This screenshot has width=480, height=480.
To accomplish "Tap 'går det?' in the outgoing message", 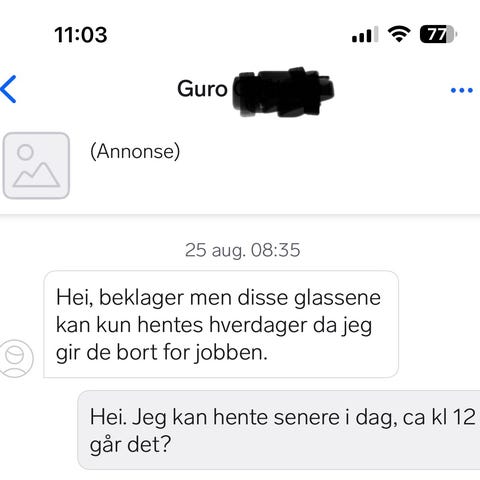I will [130, 445].
